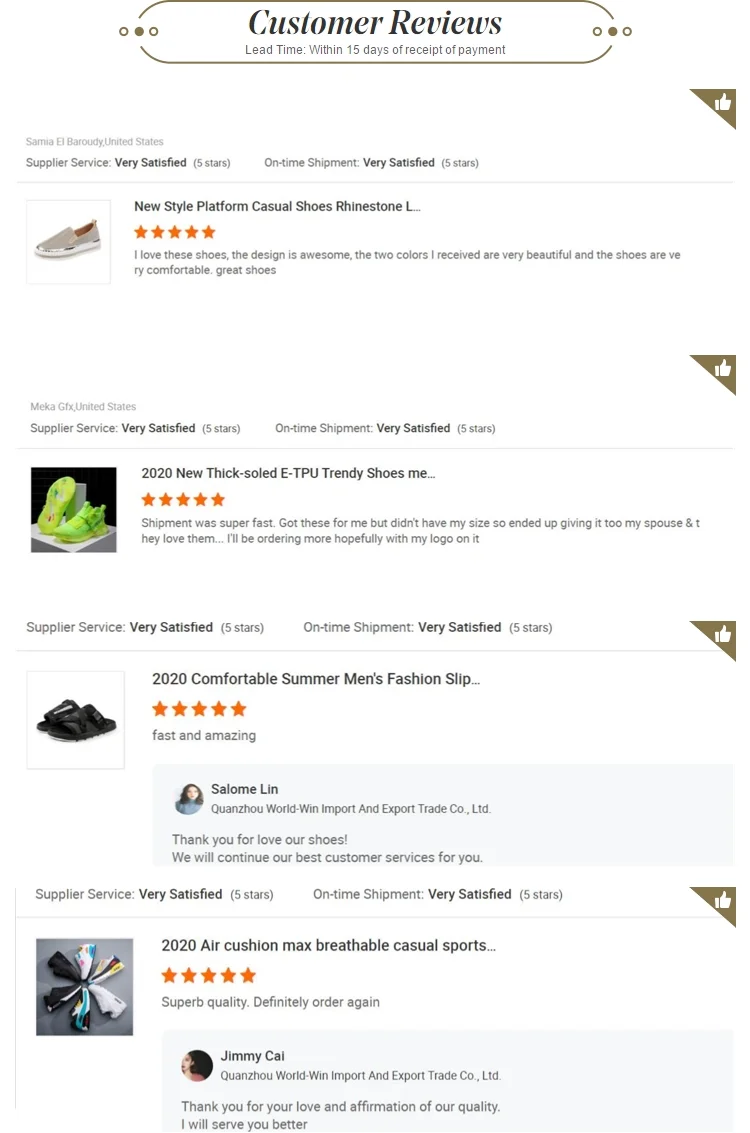Open the neon green sneakers thumbnail
This screenshot has width=750, height=1133.
pos(74,509)
